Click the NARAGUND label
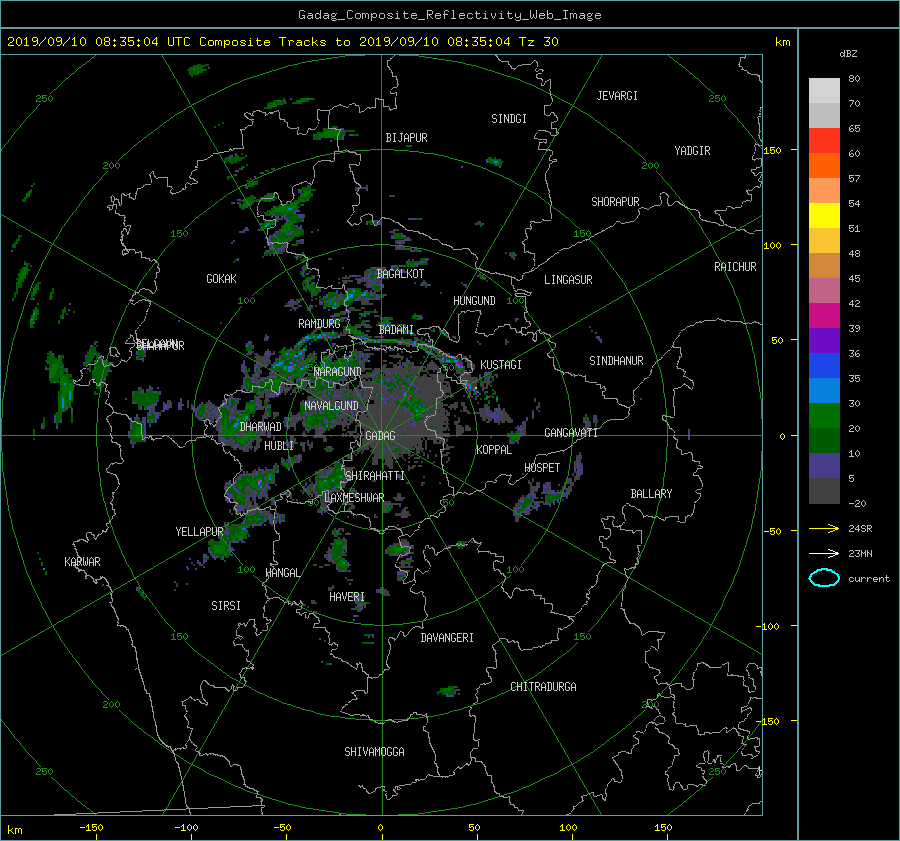 pos(338,372)
